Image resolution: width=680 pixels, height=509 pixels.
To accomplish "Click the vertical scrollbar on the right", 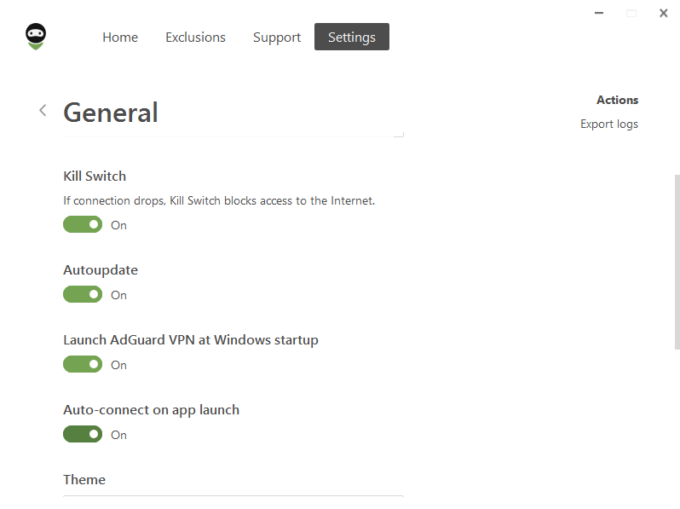I will click(x=677, y=260).
